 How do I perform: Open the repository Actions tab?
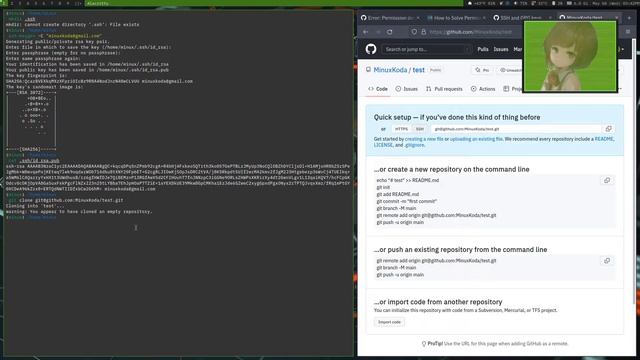(x=483, y=89)
